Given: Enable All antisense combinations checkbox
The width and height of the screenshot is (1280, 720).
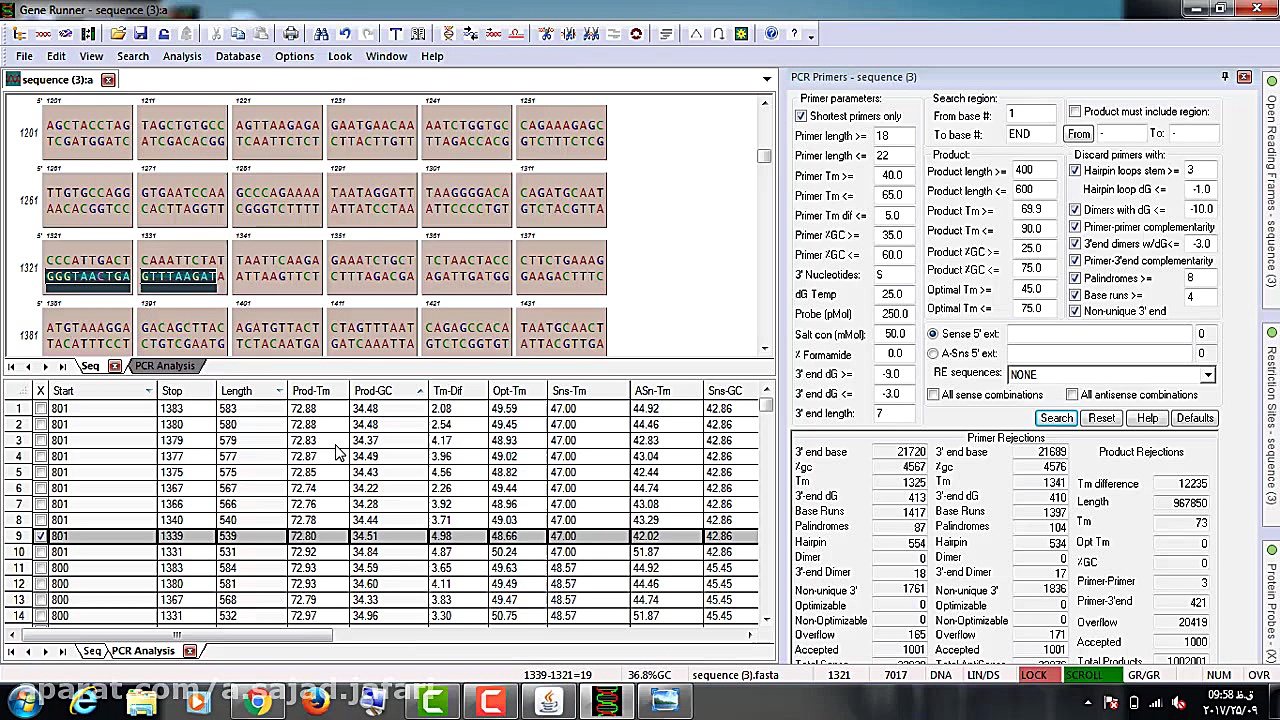Looking at the screenshot, I should tap(1072, 395).
